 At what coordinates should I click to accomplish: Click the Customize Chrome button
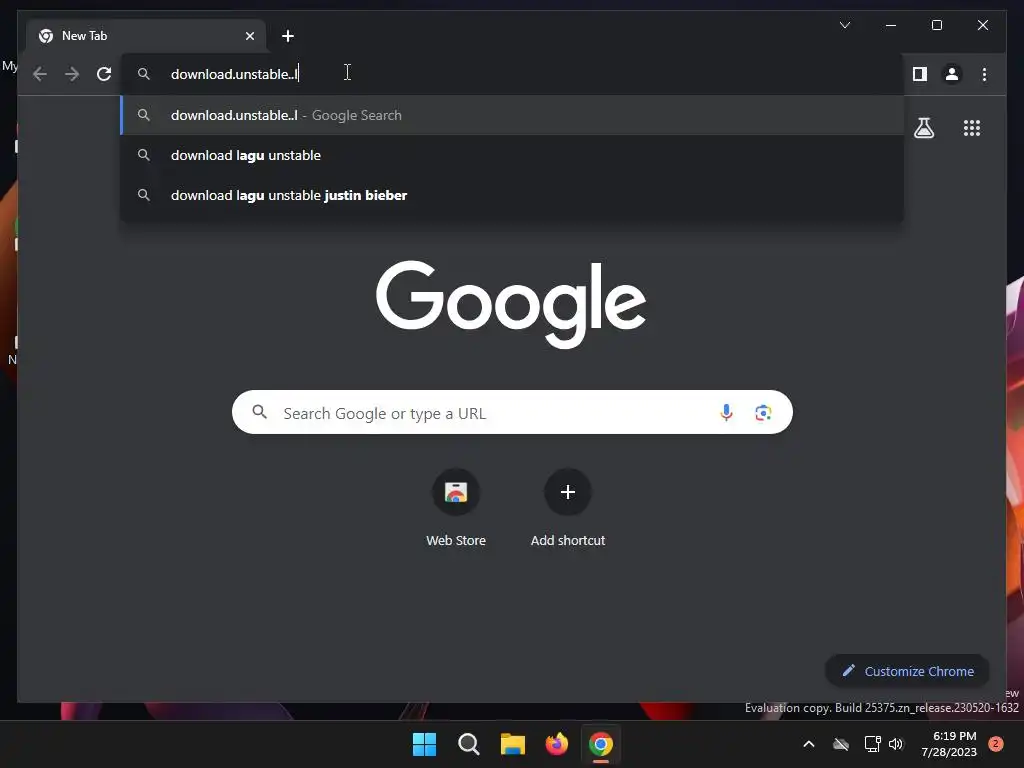907,671
